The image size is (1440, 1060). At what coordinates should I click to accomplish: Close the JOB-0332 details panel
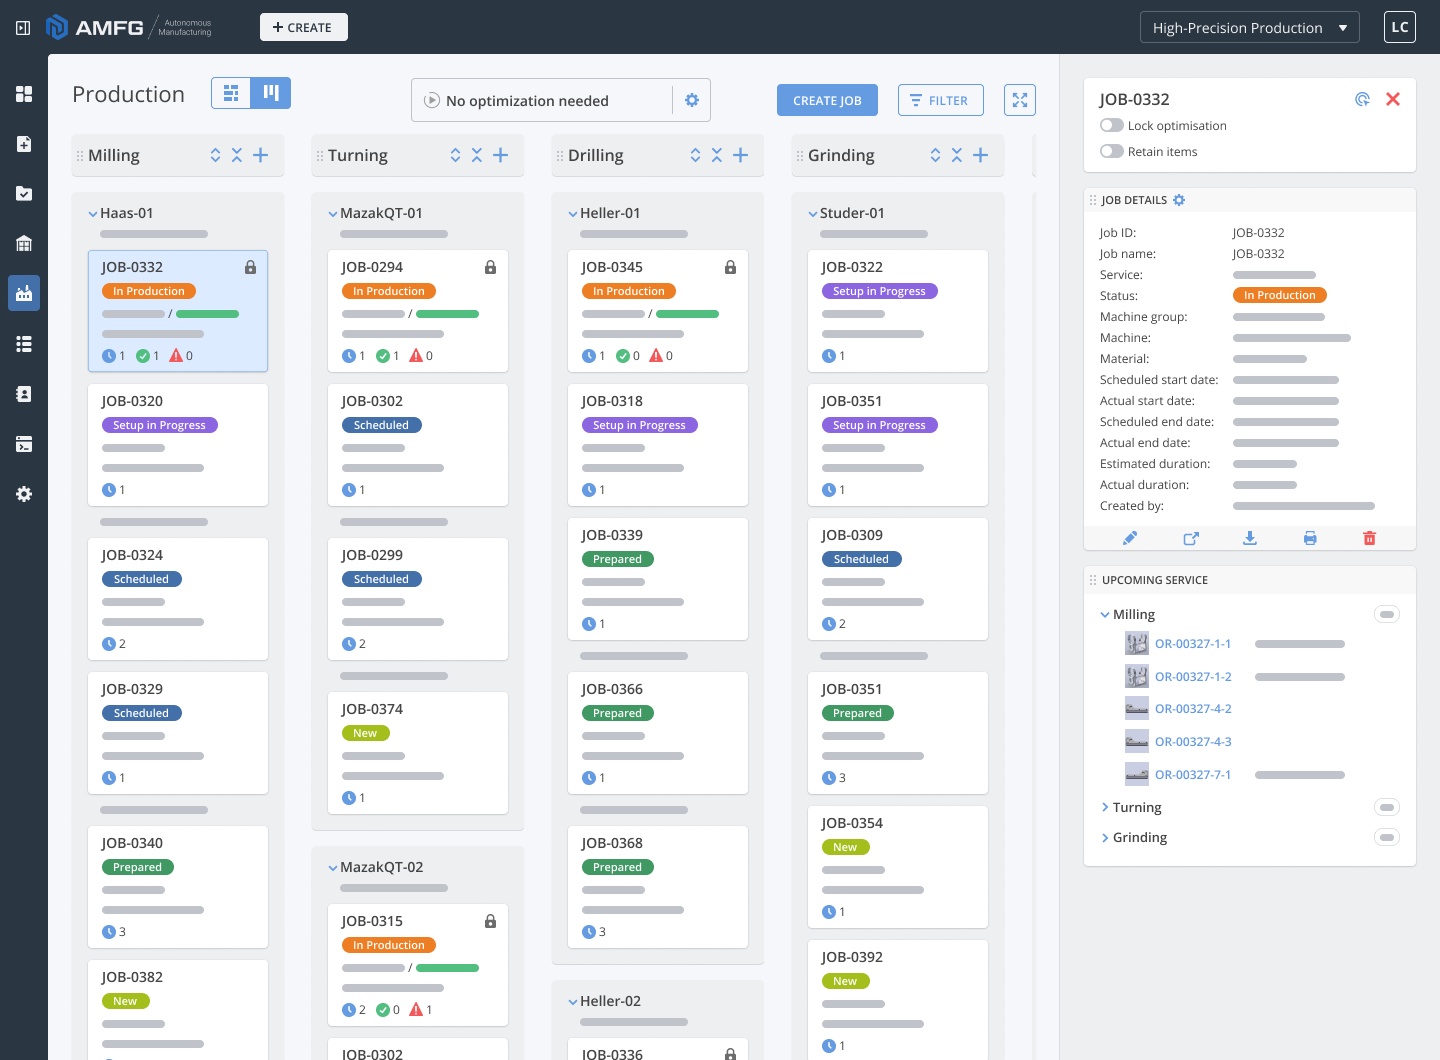1393,99
